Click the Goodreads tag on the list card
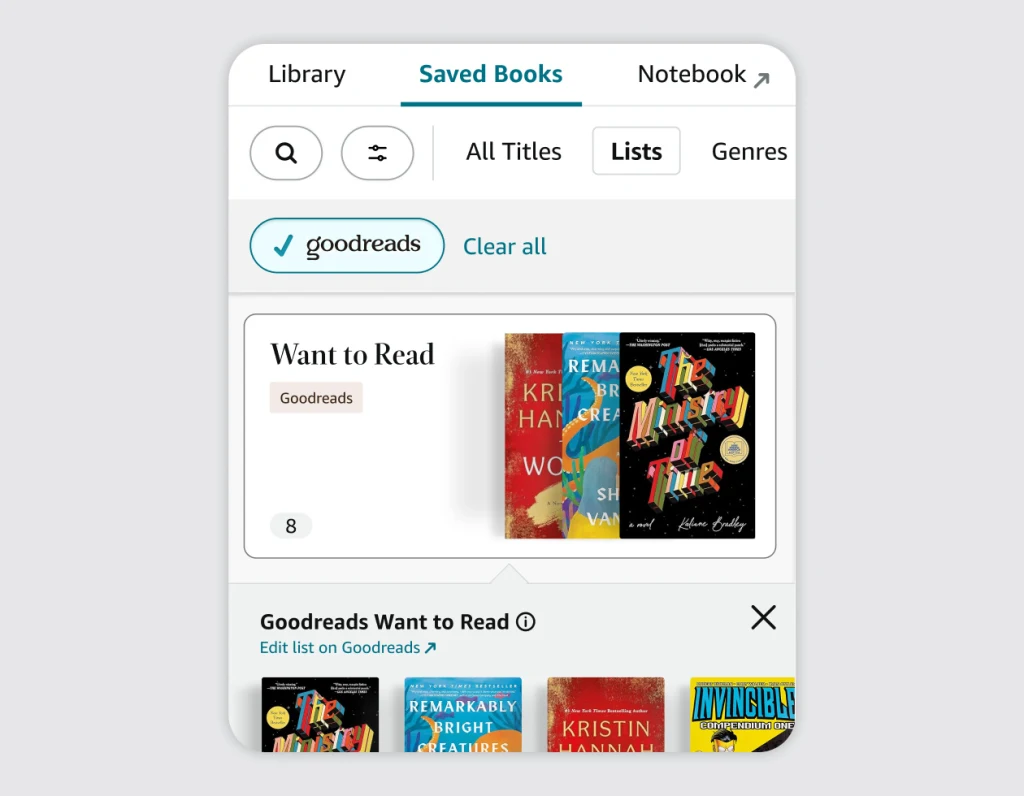This screenshot has height=796, width=1024. click(316, 398)
